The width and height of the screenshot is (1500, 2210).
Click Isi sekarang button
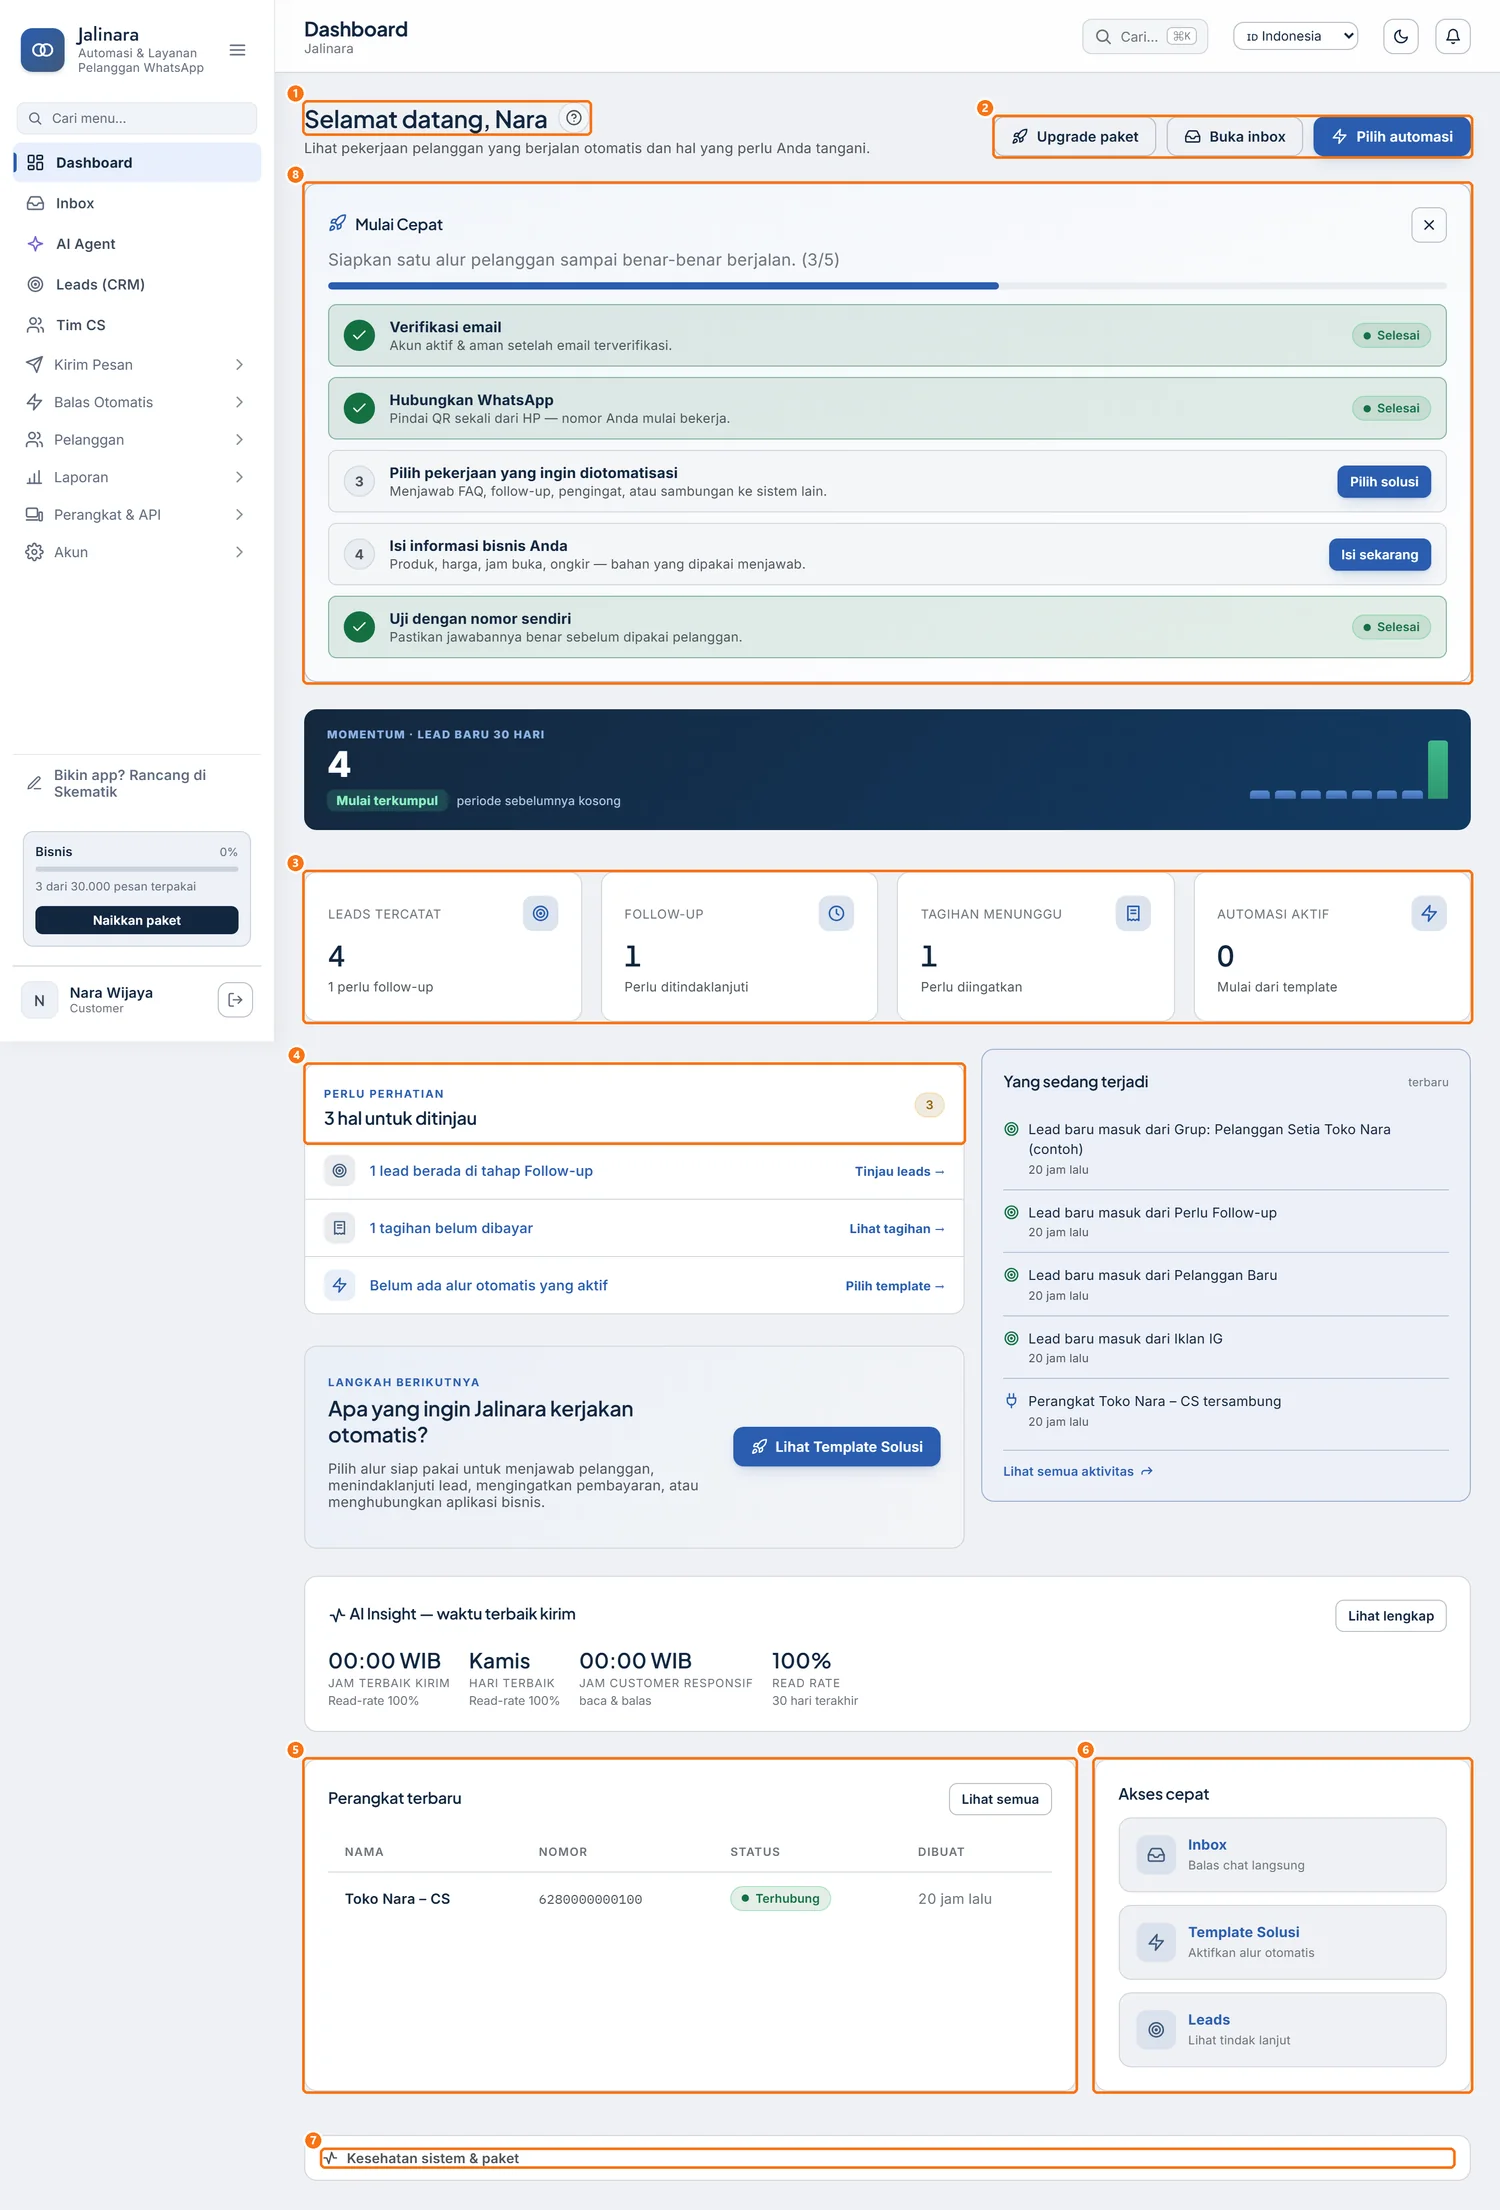[x=1380, y=554]
